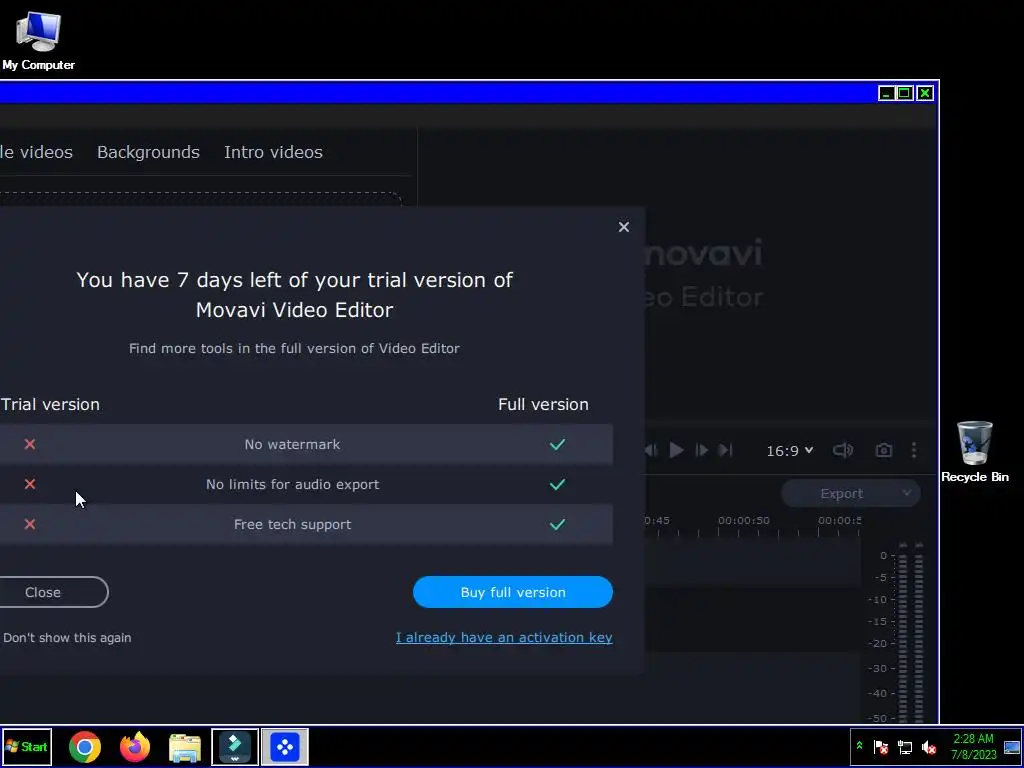
Task: Select the Recycle Bin desktop icon
Action: (974, 452)
